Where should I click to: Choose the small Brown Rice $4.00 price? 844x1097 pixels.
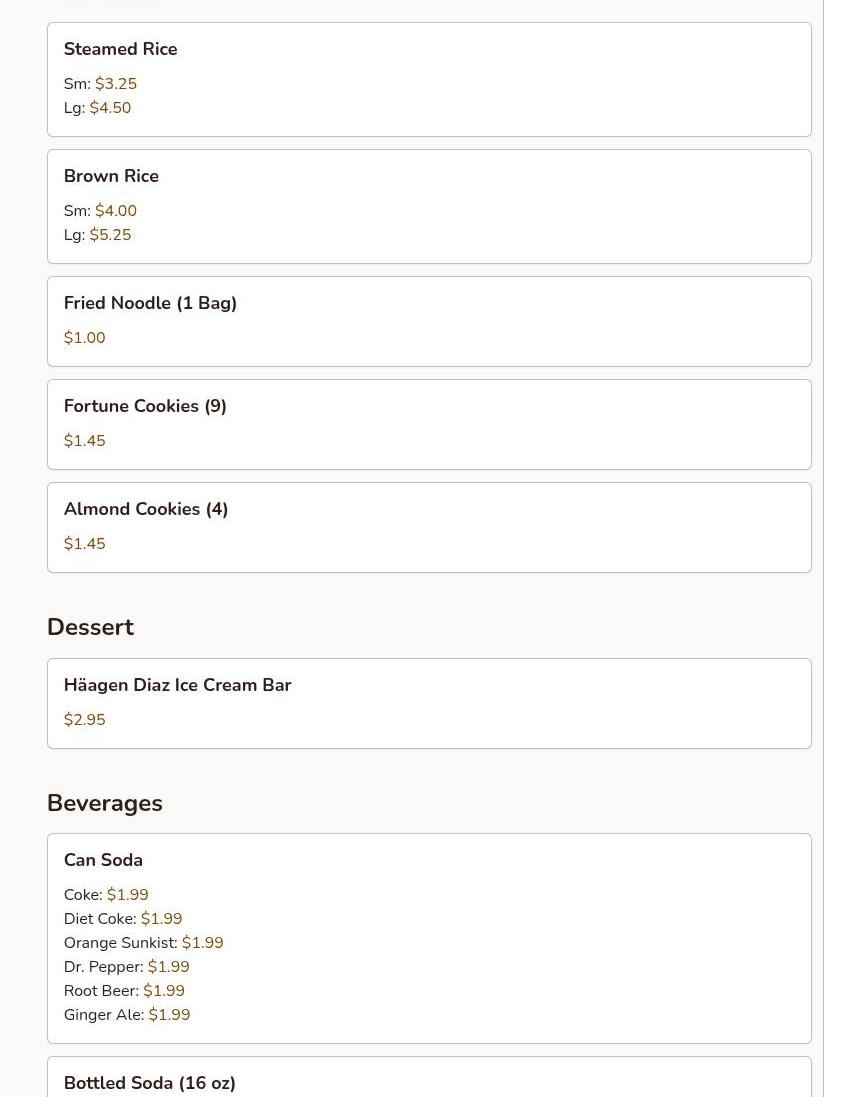[x=116, y=211]
